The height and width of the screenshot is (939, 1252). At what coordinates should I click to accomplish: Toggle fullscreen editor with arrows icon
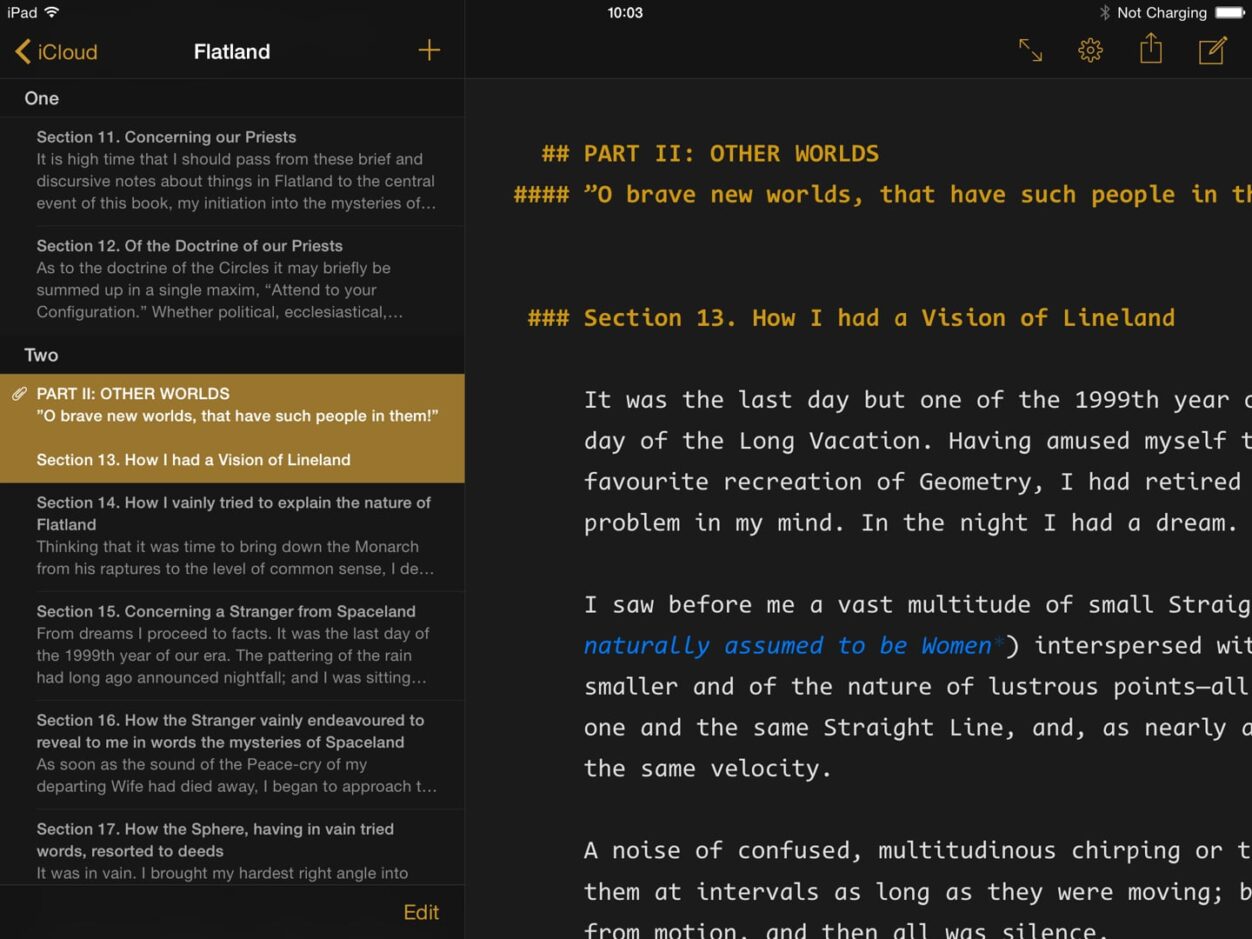1030,50
